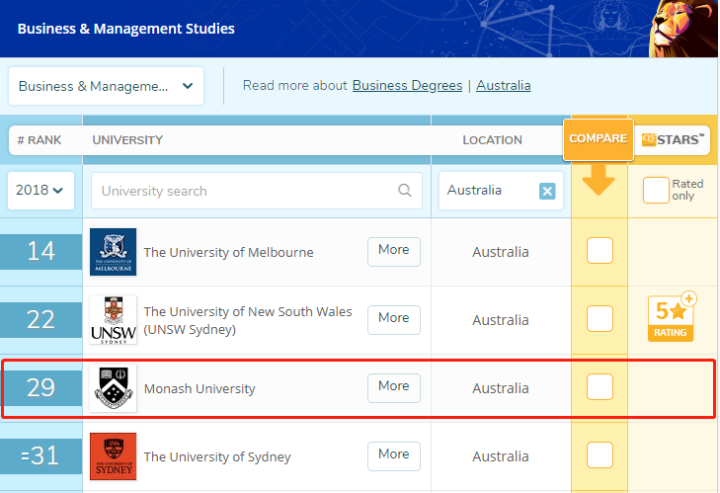The width and height of the screenshot is (720, 493).
Task: Open the 2018 year dropdown
Action: coord(40,190)
